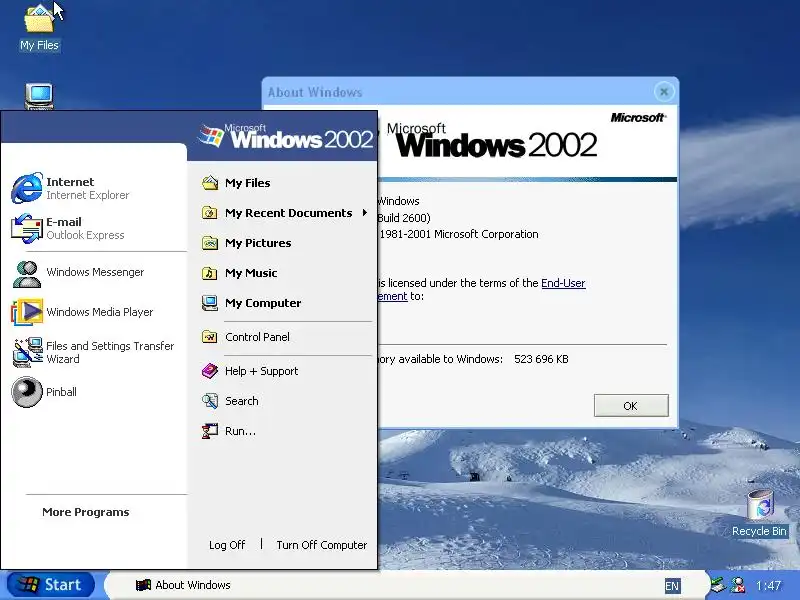The height and width of the screenshot is (600, 800).
Task: Choose Help + Support menu text
Action: point(261,371)
